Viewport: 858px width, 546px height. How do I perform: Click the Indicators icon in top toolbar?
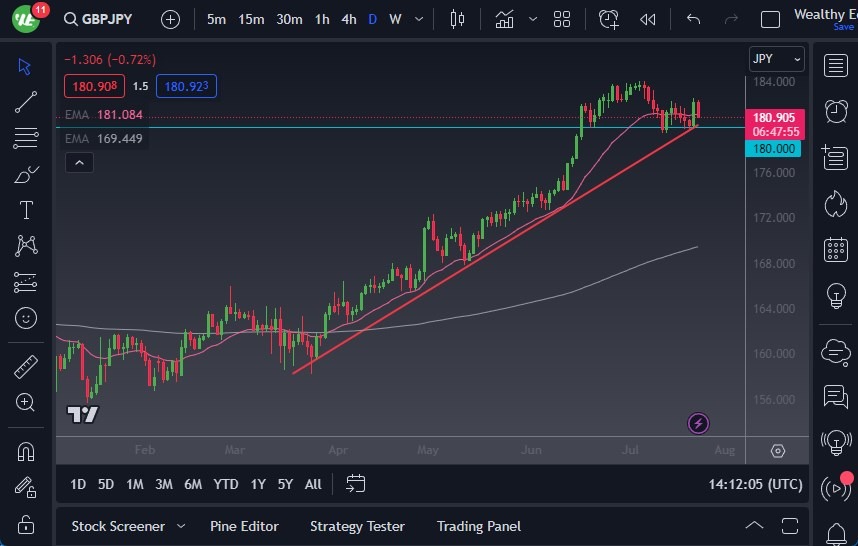click(504, 19)
